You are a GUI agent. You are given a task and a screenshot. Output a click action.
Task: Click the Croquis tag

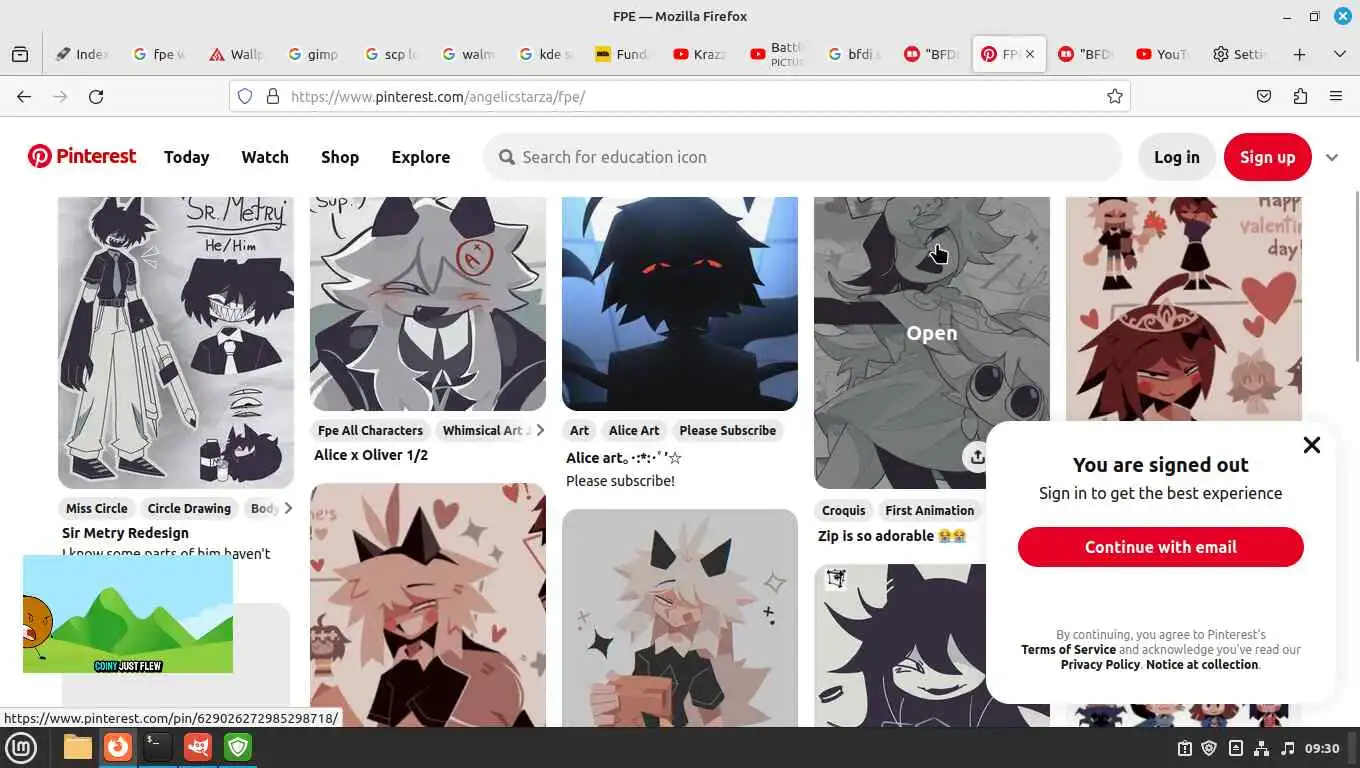coord(844,510)
